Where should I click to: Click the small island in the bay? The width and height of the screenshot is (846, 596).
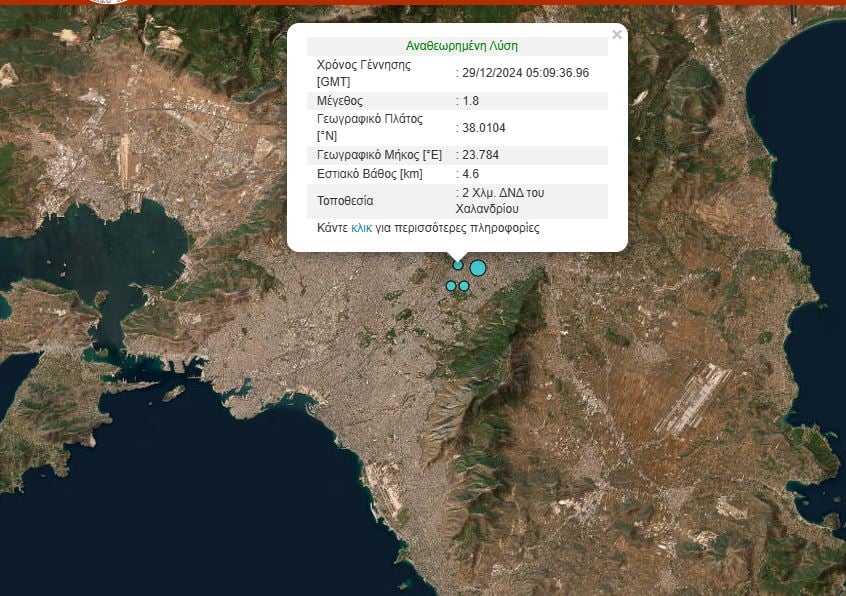(x=174, y=392)
